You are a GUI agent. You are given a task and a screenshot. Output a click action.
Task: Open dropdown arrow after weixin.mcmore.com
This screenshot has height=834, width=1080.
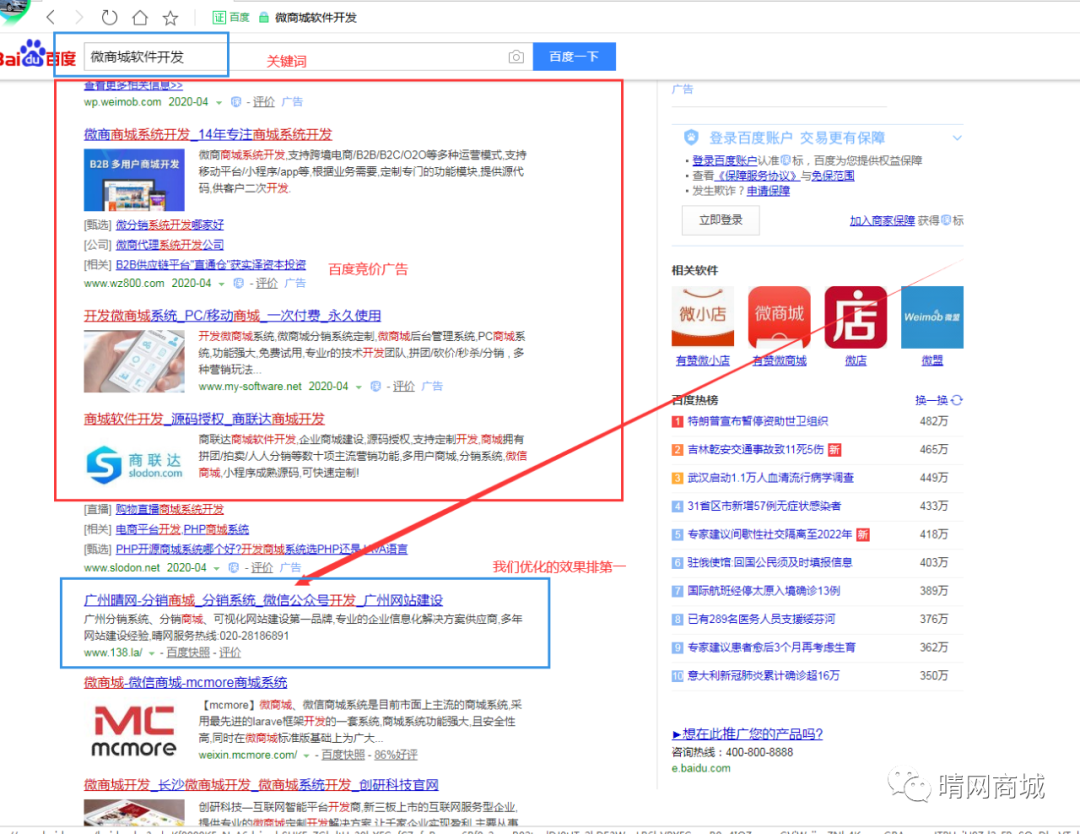pyautogui.click(x=306, y=755)
